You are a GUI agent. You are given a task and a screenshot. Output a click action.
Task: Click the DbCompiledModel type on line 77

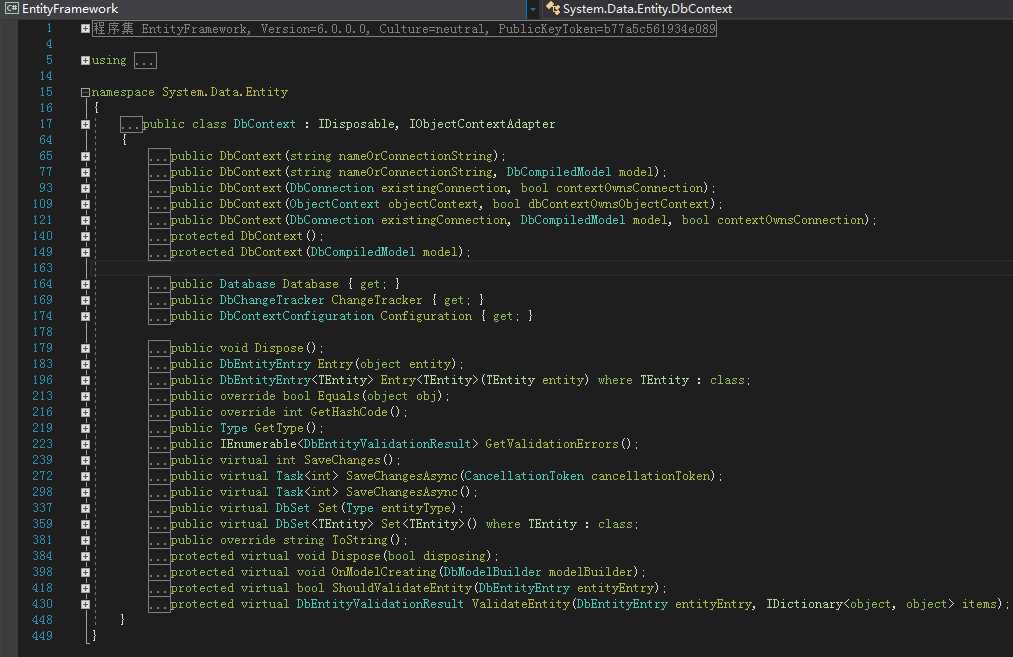click(x=558, y=172)
